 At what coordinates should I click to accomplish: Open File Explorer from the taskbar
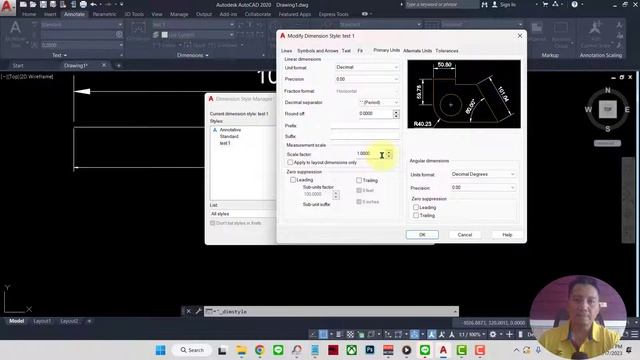click(241, 350)
